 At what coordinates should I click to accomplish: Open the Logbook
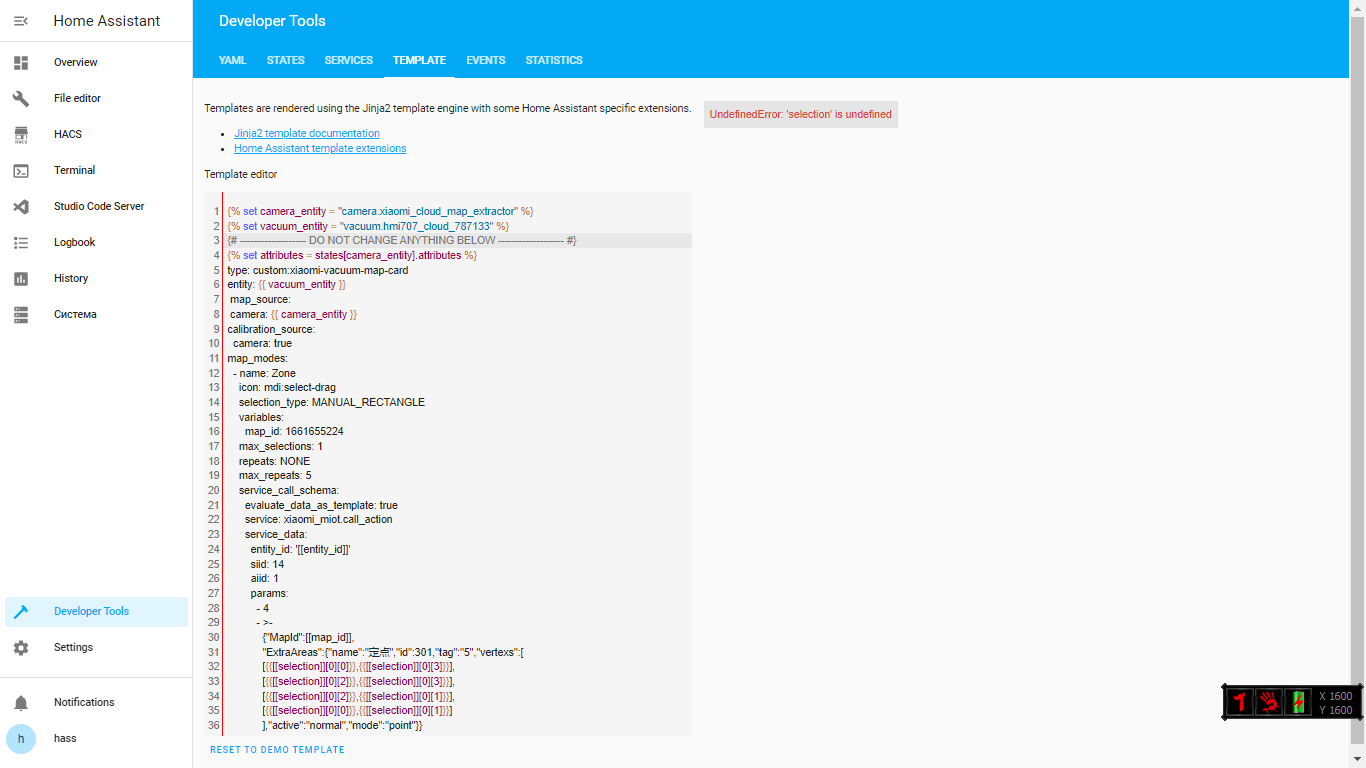click(x=74, y=242)
